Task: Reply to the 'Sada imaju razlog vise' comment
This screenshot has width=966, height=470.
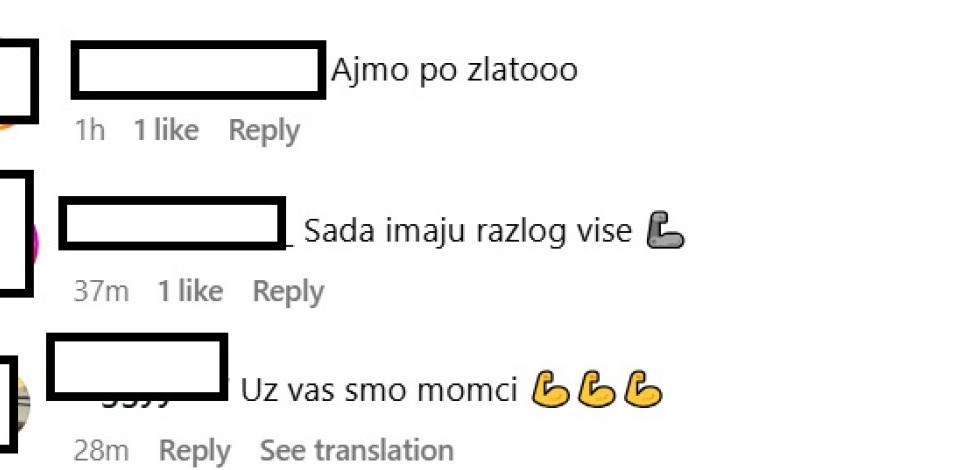Action: [x=288, y=291]
